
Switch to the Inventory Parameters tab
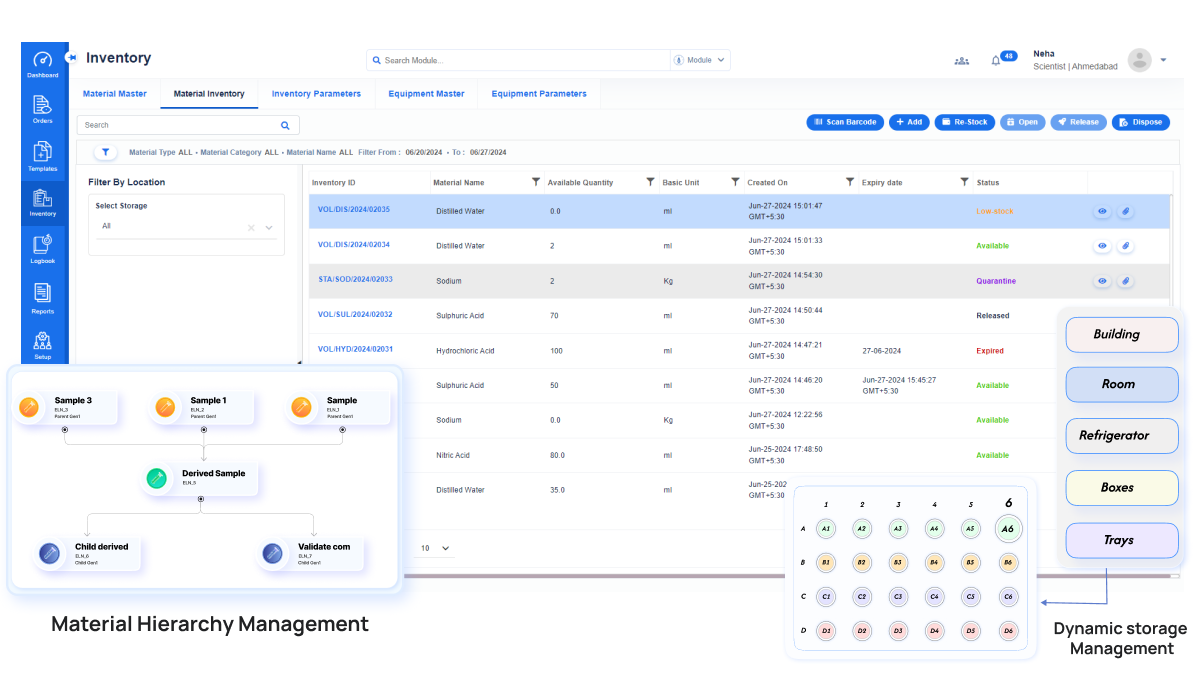pos(316,94)
